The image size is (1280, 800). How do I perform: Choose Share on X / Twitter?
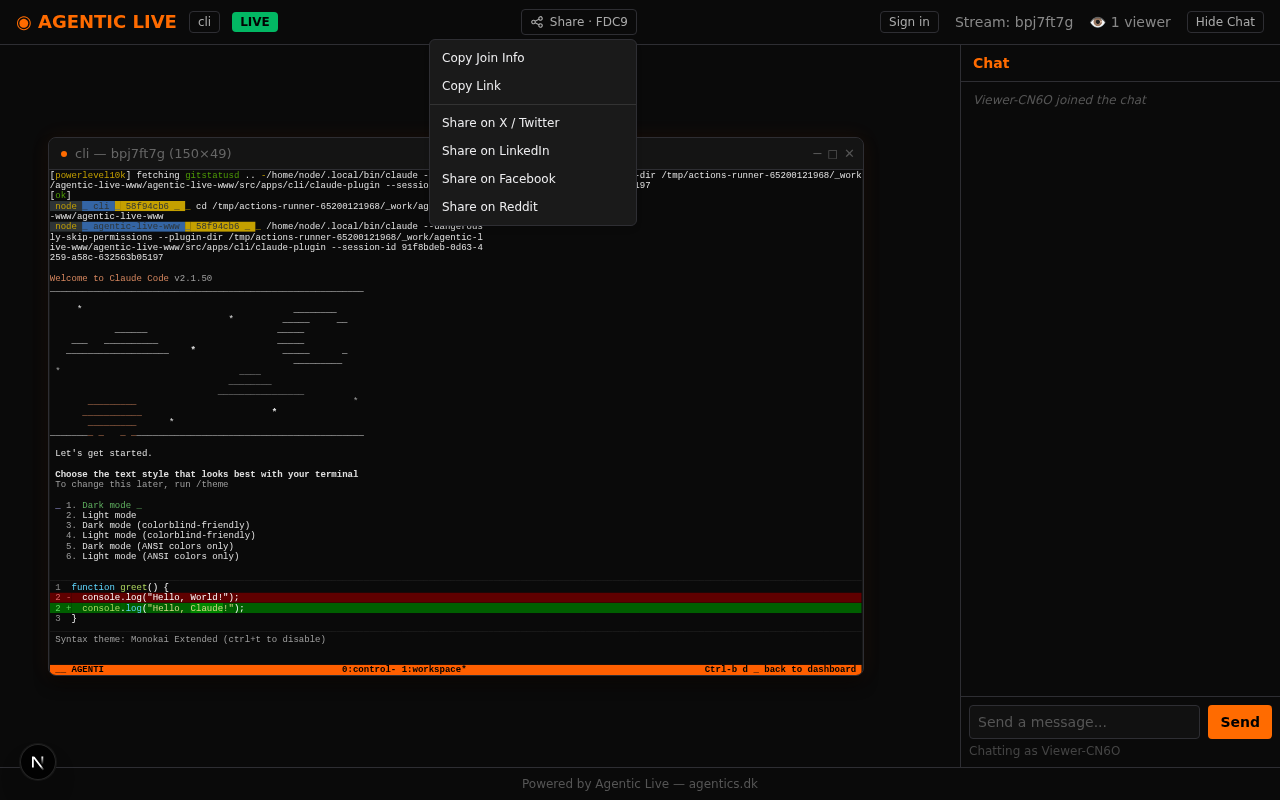tap(500, 123)
